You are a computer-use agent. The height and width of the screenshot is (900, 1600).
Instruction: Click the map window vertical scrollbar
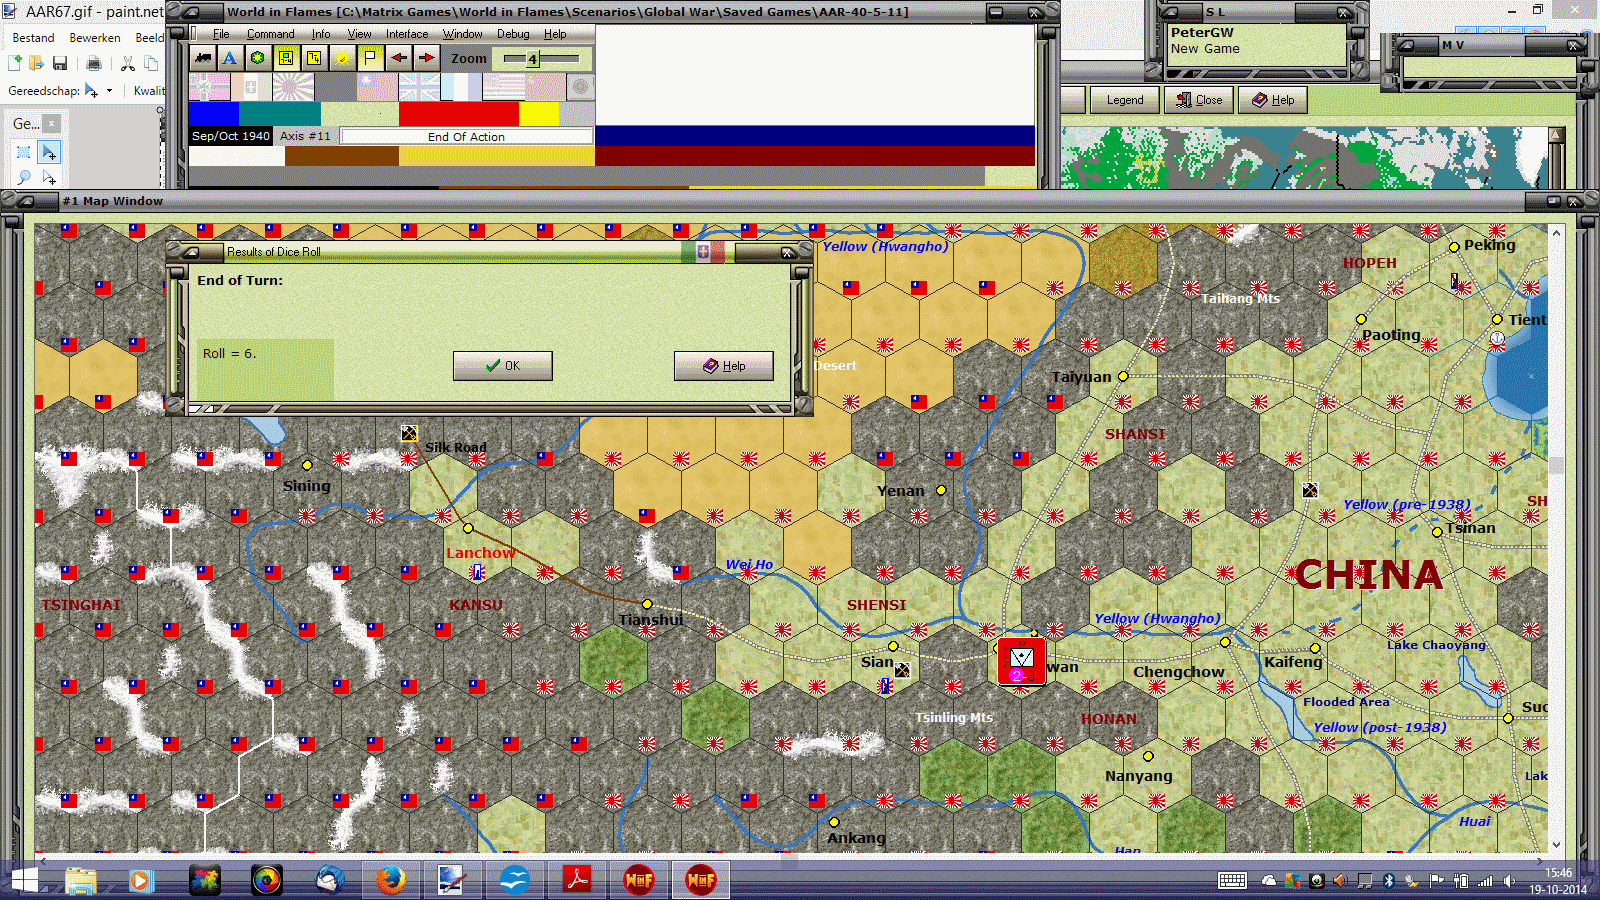tap(1556, 538)
